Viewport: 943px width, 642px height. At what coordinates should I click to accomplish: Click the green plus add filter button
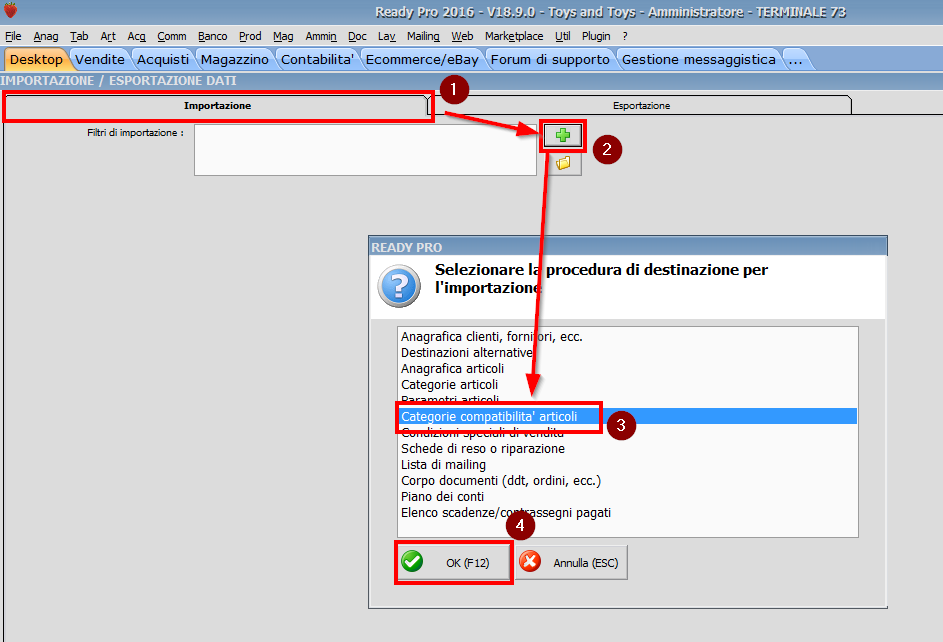(x=563, y=135)
